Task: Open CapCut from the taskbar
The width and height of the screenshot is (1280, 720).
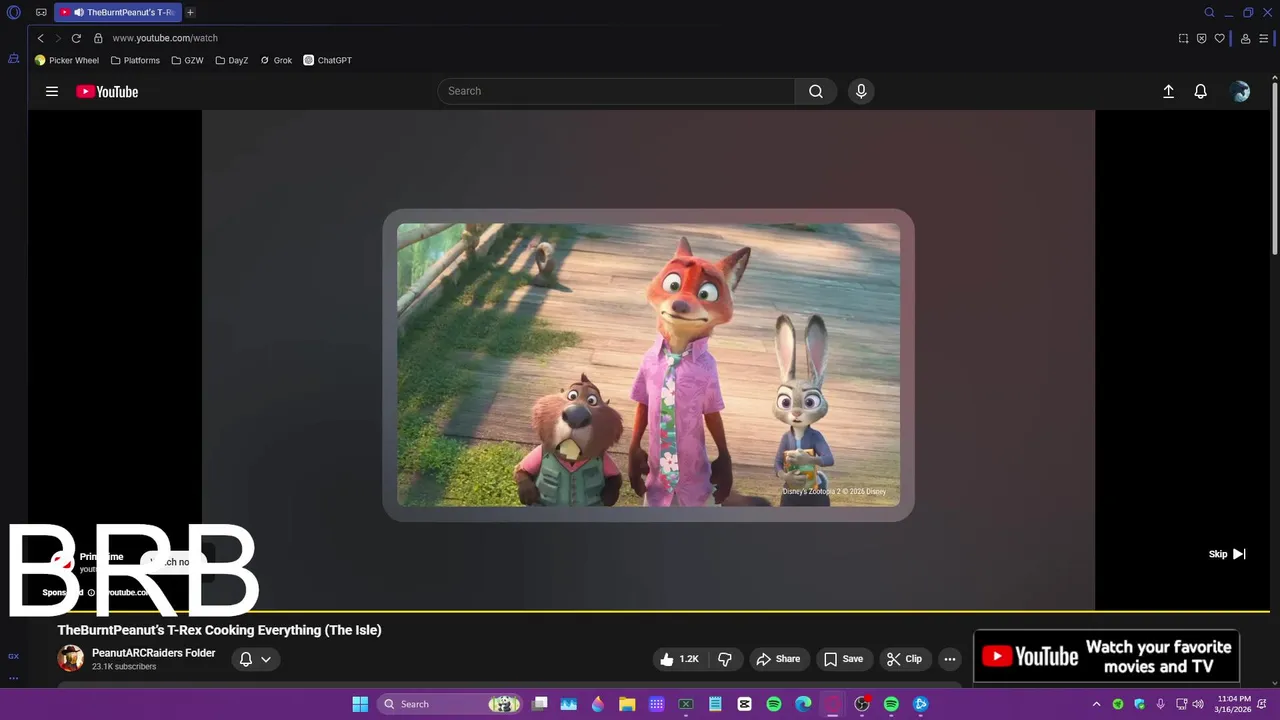Action: (744, 704)
